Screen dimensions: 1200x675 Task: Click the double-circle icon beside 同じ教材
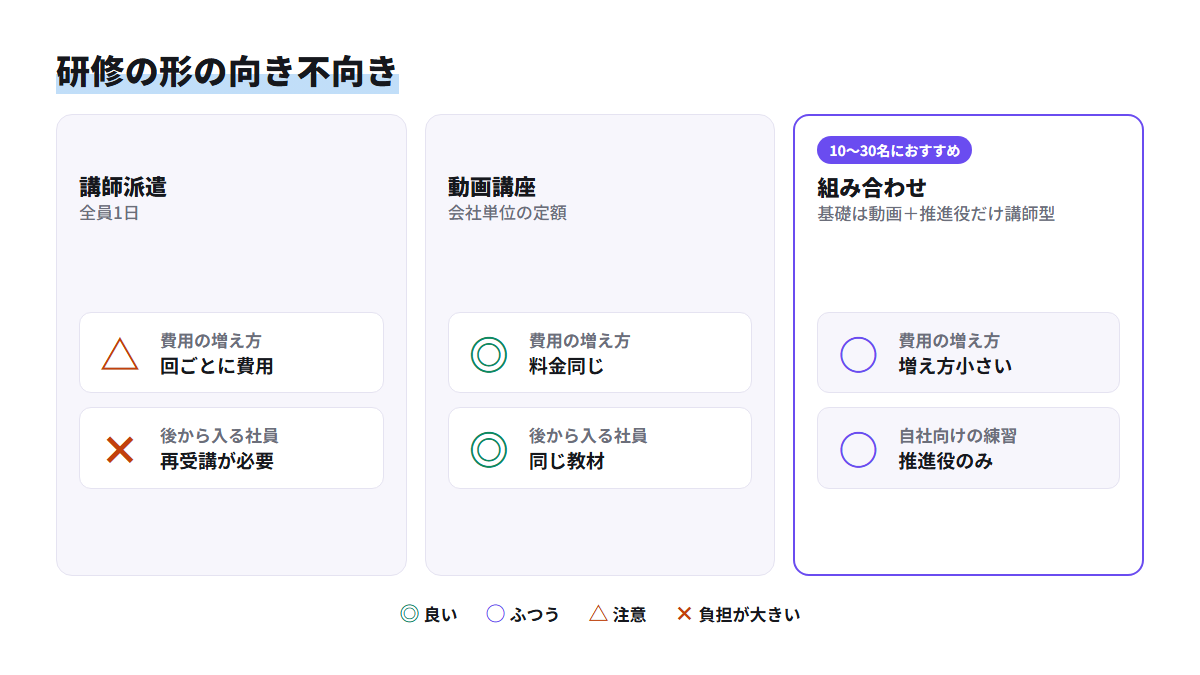pyautogui.click(x=489, y=450)
